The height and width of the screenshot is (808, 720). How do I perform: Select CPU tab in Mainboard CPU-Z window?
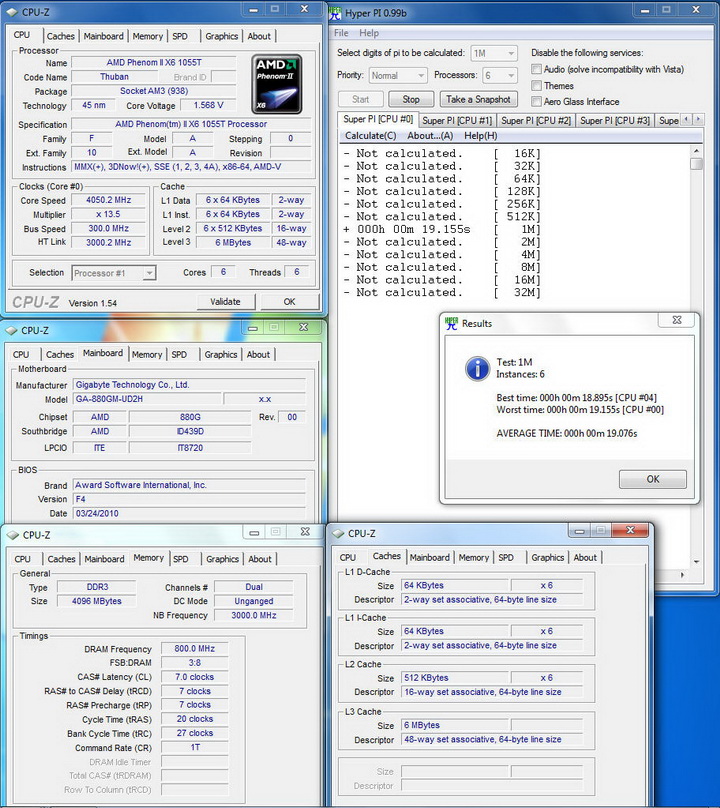pos(21,355)
